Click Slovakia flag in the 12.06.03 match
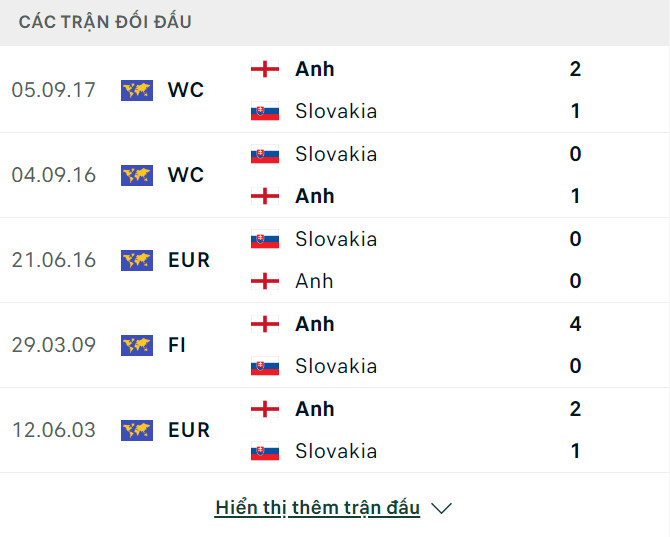 (x=265, y=451)
